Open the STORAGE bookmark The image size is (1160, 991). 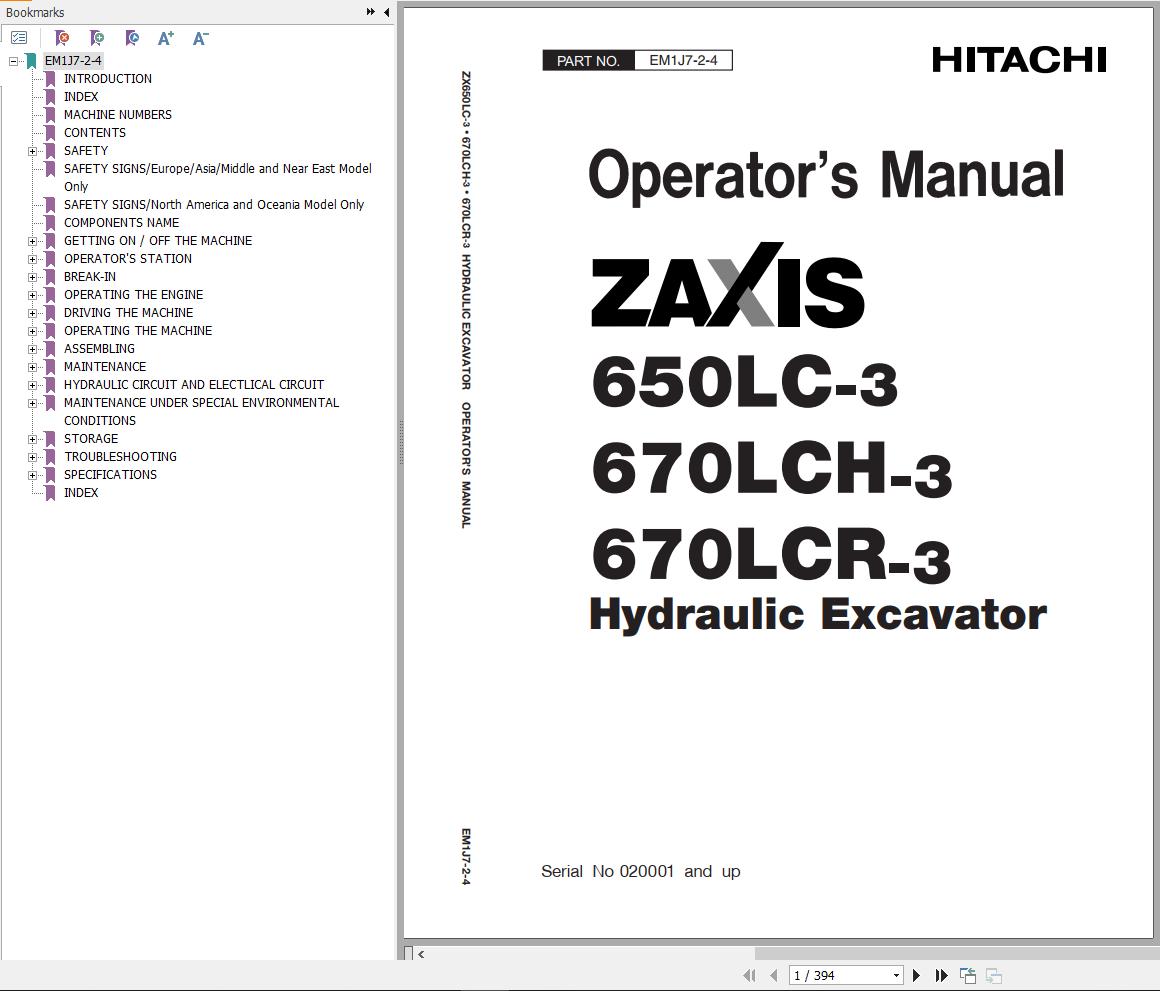coord(90,439)
